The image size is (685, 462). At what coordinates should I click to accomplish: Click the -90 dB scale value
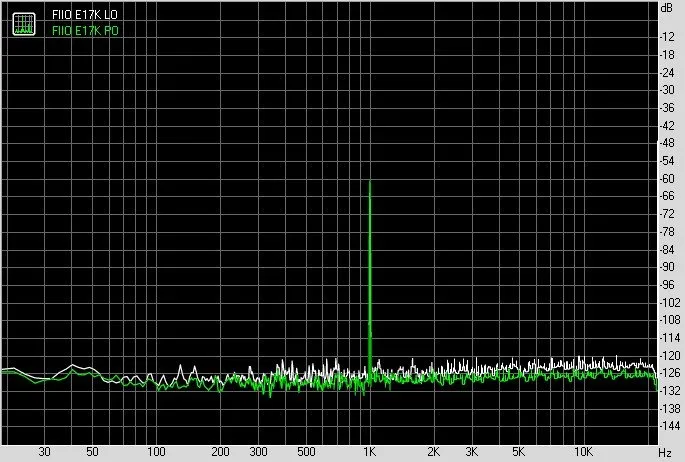[667, 267]
